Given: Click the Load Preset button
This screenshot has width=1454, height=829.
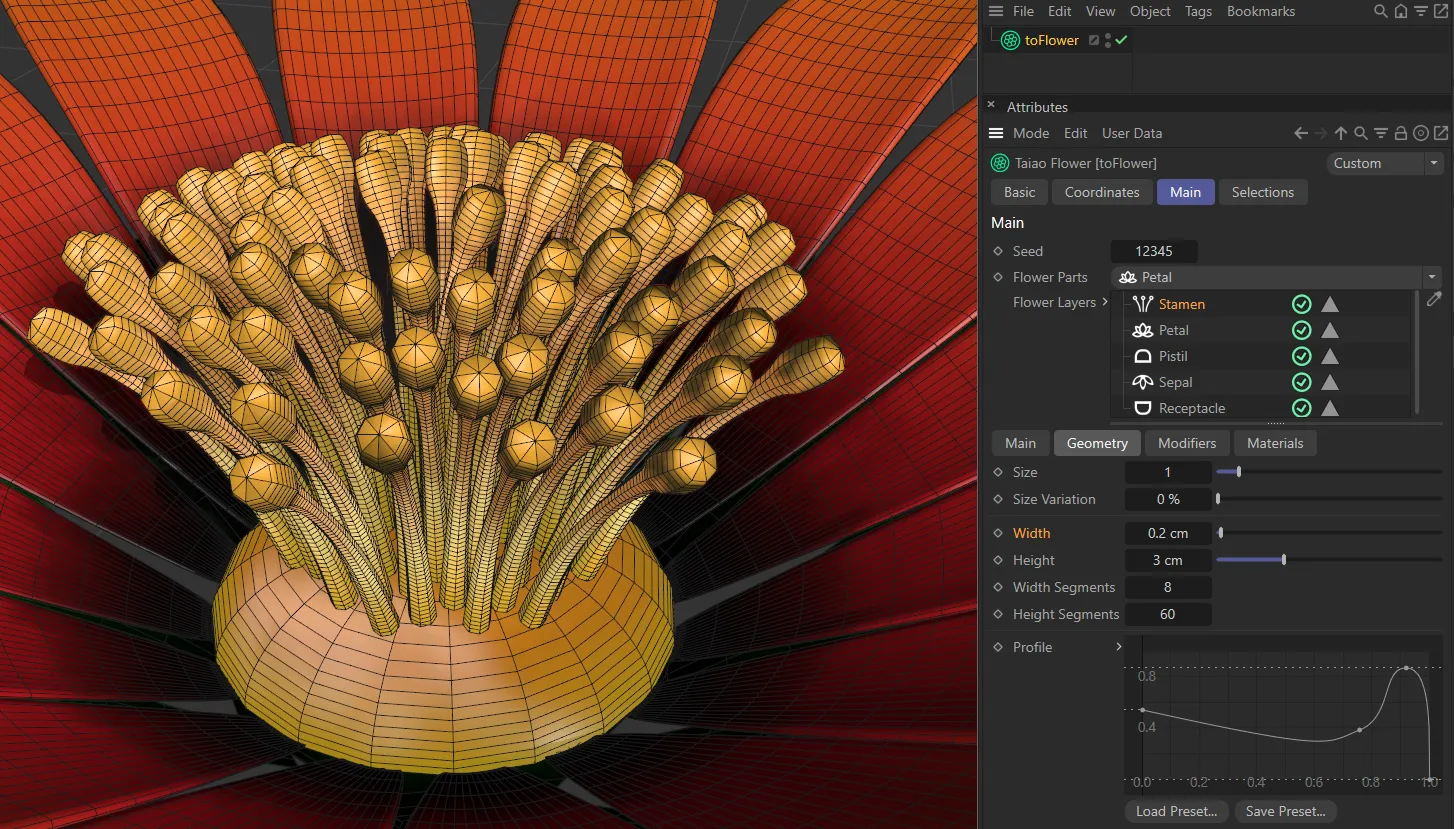Looking at the screenshot, I should coord(1176,811).
